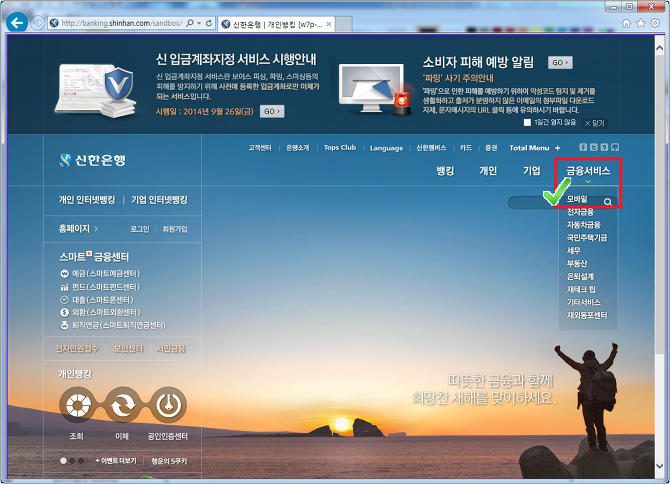Select 재테크 팁 in the submenu
The image size is (670, 484).
[581, 289]
